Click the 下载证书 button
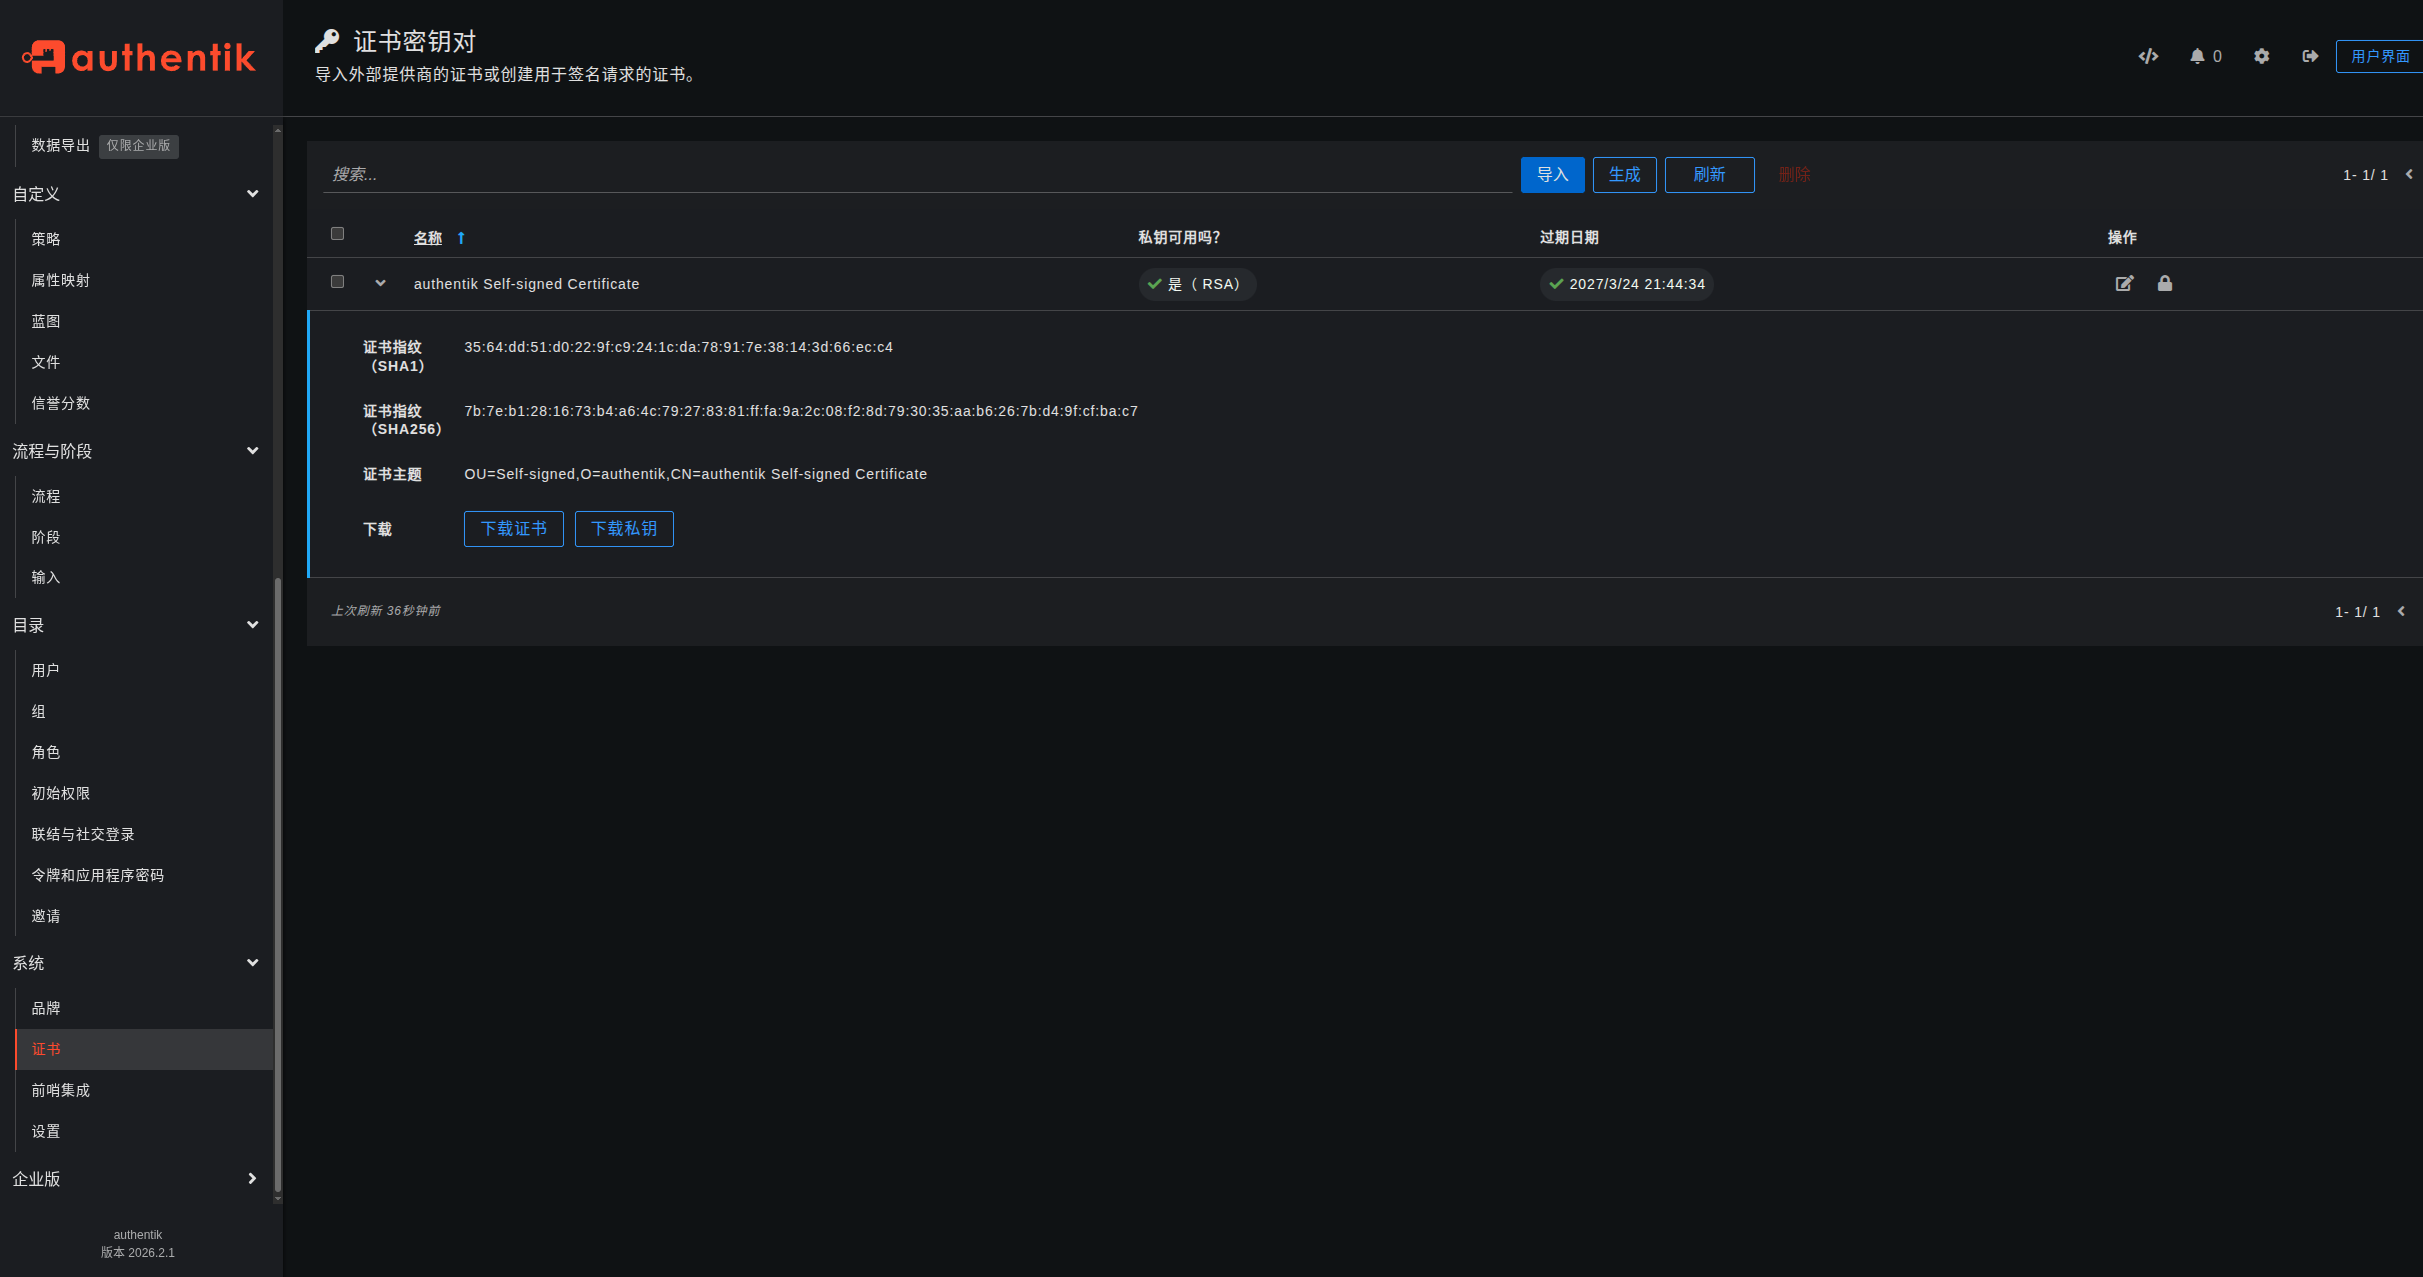The width and height of the screenshot is (2423, 1277). (513, 529)
